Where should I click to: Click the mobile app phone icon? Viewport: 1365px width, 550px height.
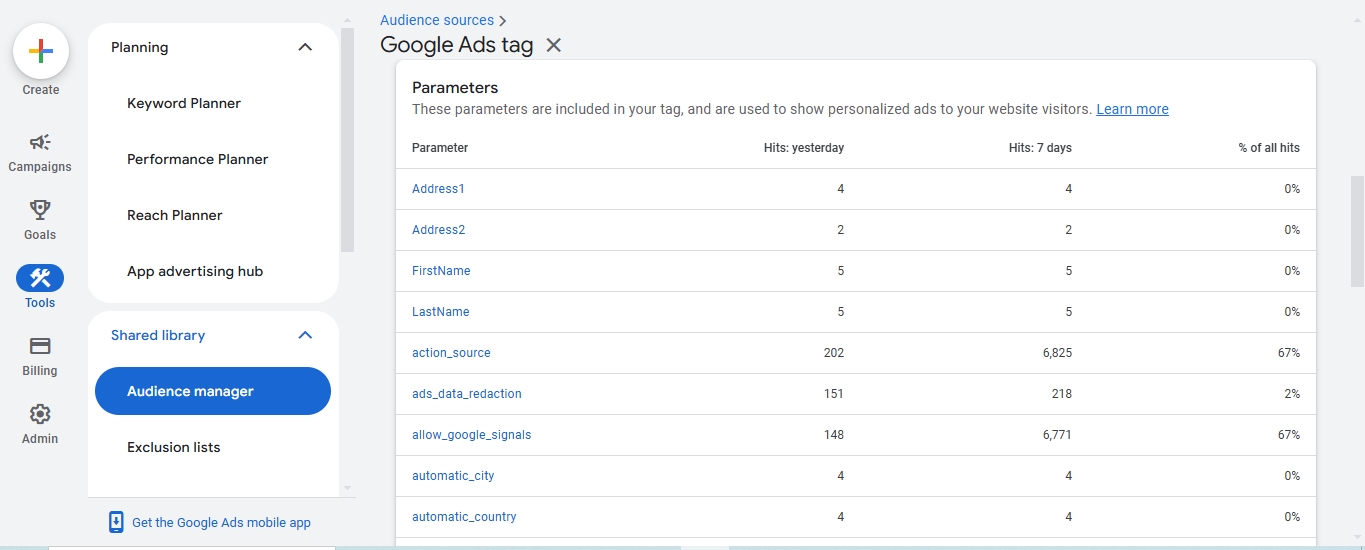click(116, 522)
